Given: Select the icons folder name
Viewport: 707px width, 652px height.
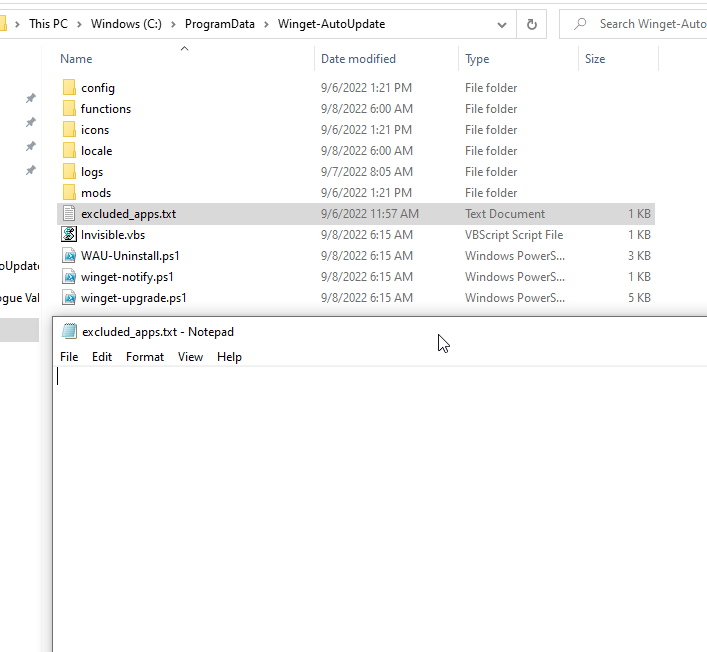Looking at the screenshot, I should pos(95,130).
